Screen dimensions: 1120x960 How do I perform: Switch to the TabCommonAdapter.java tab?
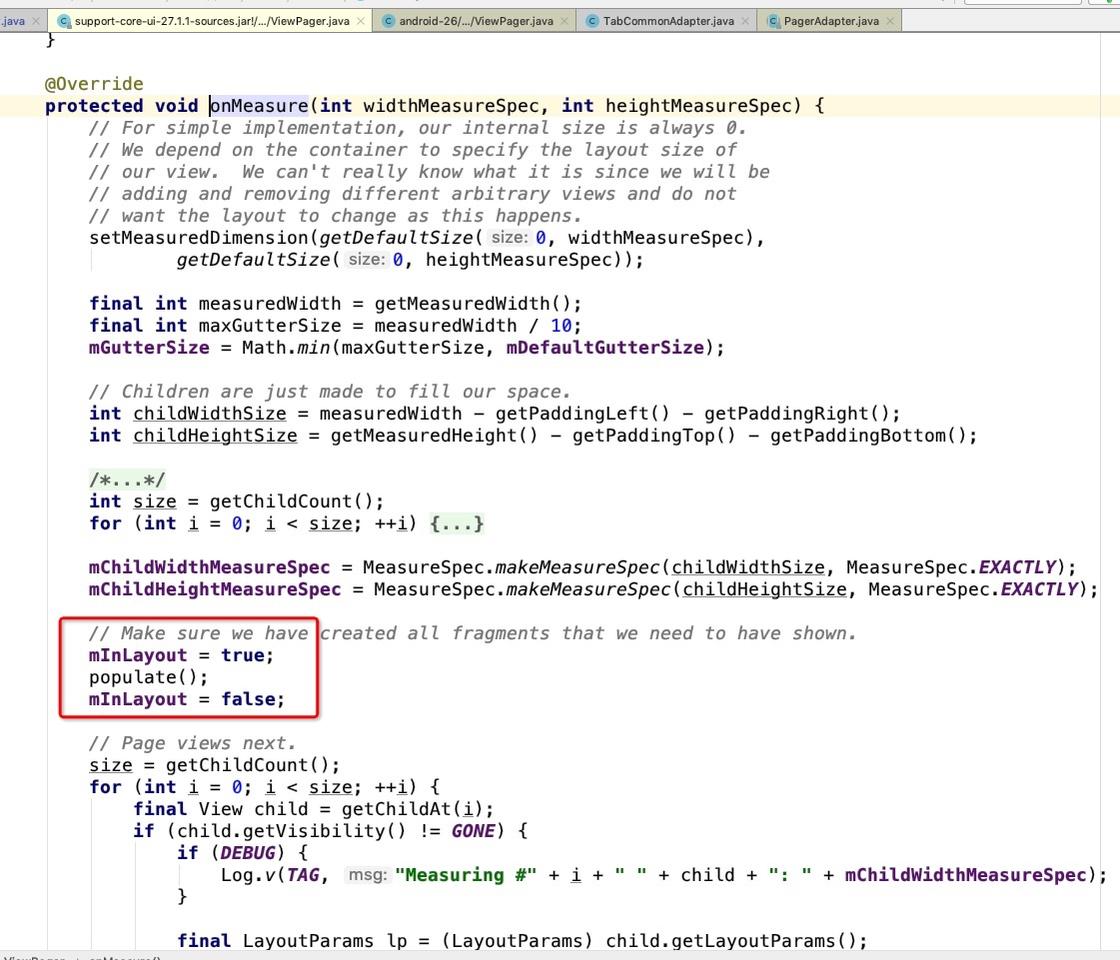(x=668, y=21)
